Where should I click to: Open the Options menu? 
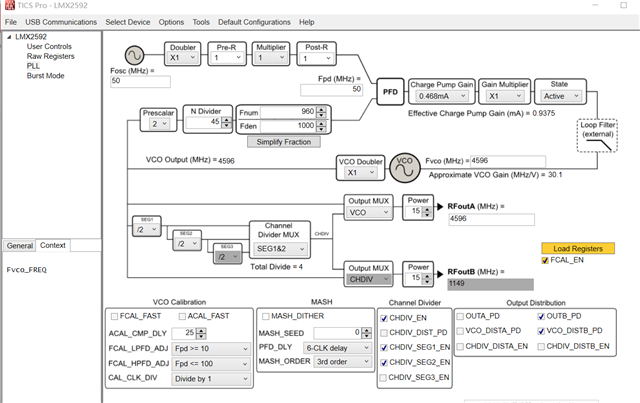171,22
